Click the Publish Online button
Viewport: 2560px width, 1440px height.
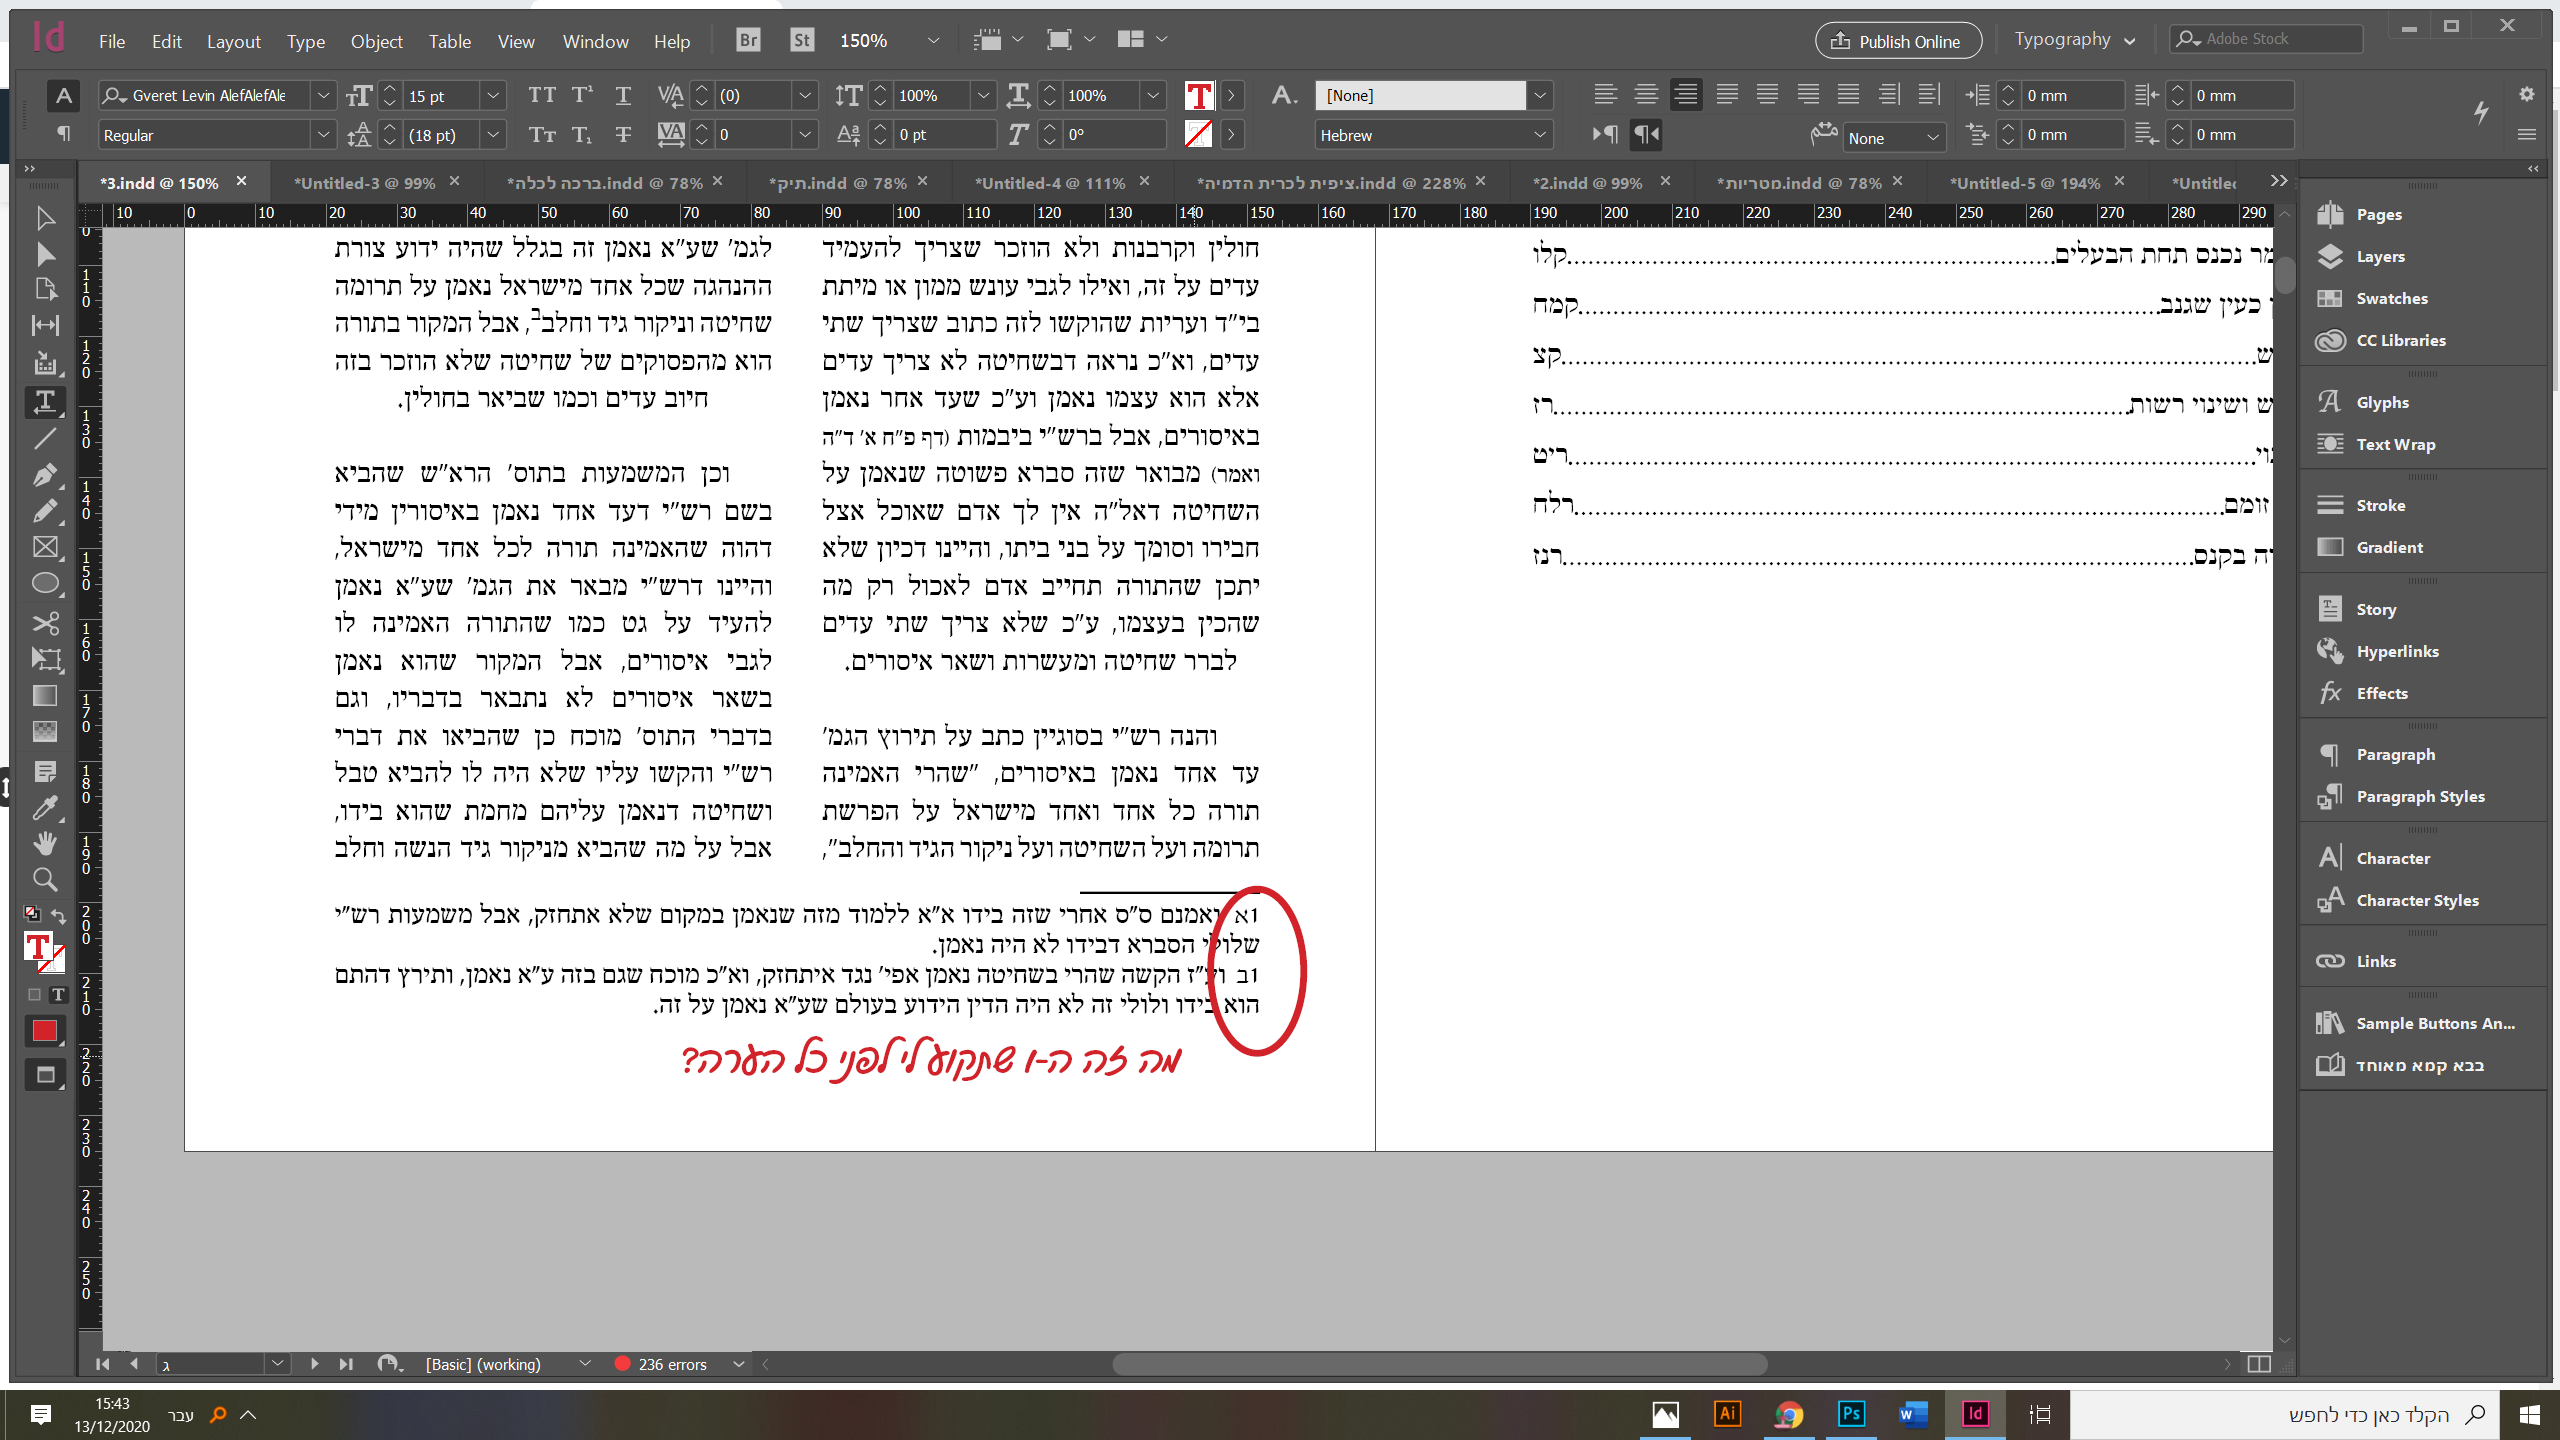(1897, 41)
